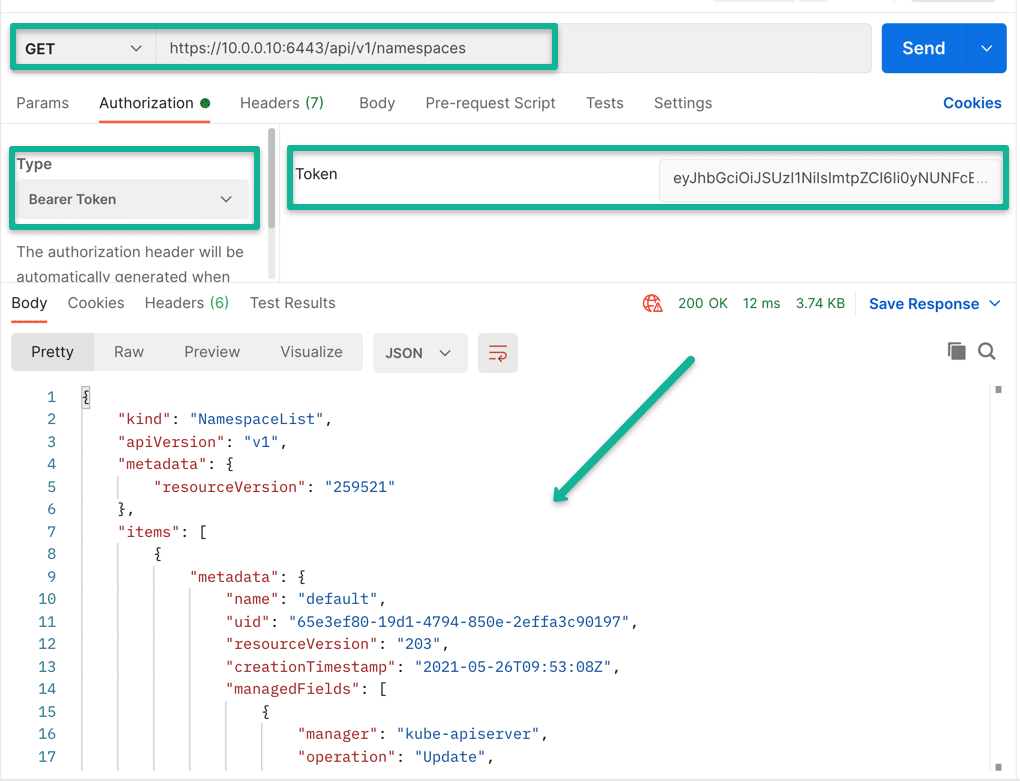The height and width of the screenshot is (781, 1020).
Task: Click the SSL certificate warning icon
Action: click(x=652, y=303)
